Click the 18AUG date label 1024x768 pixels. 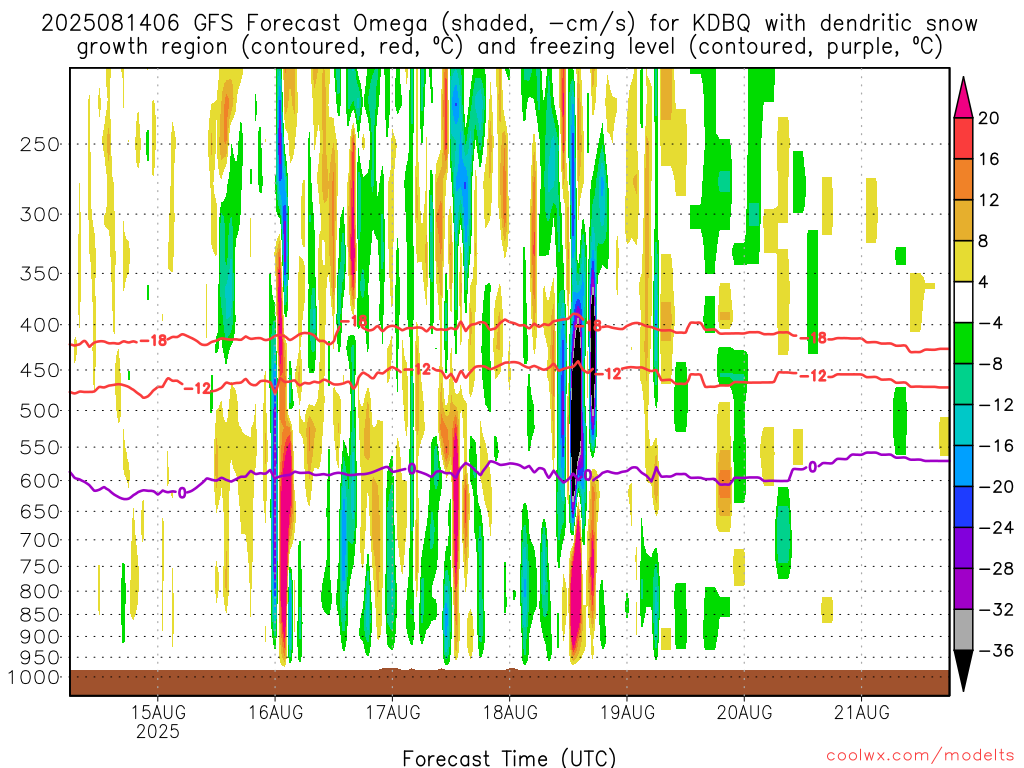(x=510, y=711)
